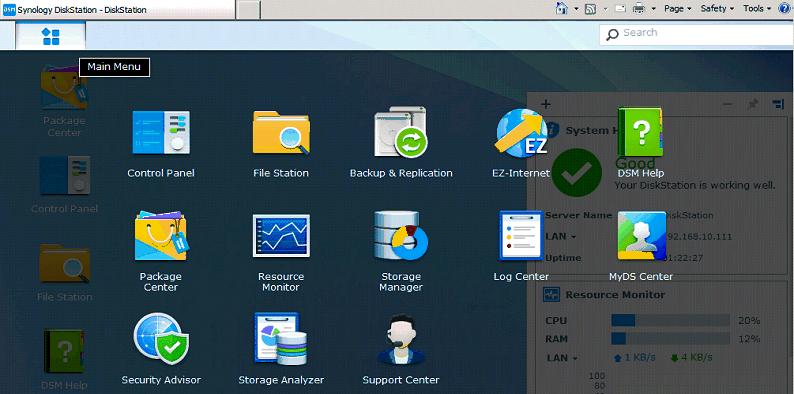Click the CPU usage bar
The width and height of the screenshot is (794, 394).
click(x=670, y=320)
